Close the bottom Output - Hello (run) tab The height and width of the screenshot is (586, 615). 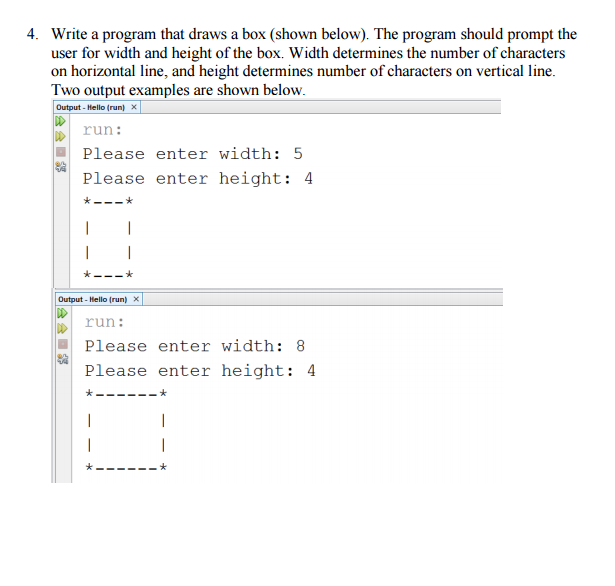point(136,299)
